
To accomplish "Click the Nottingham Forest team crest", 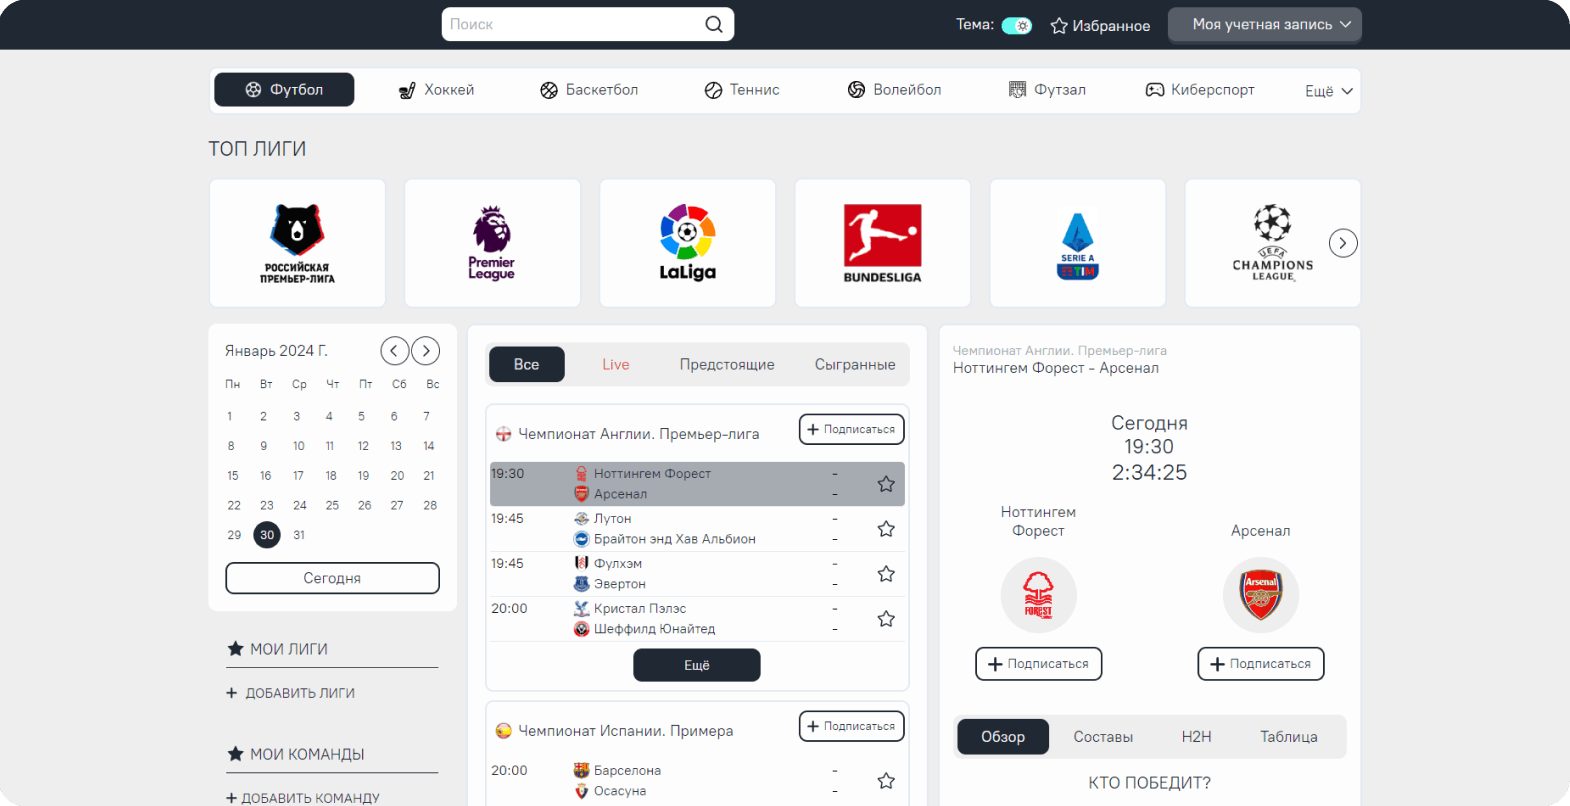I will point(1038,595).
